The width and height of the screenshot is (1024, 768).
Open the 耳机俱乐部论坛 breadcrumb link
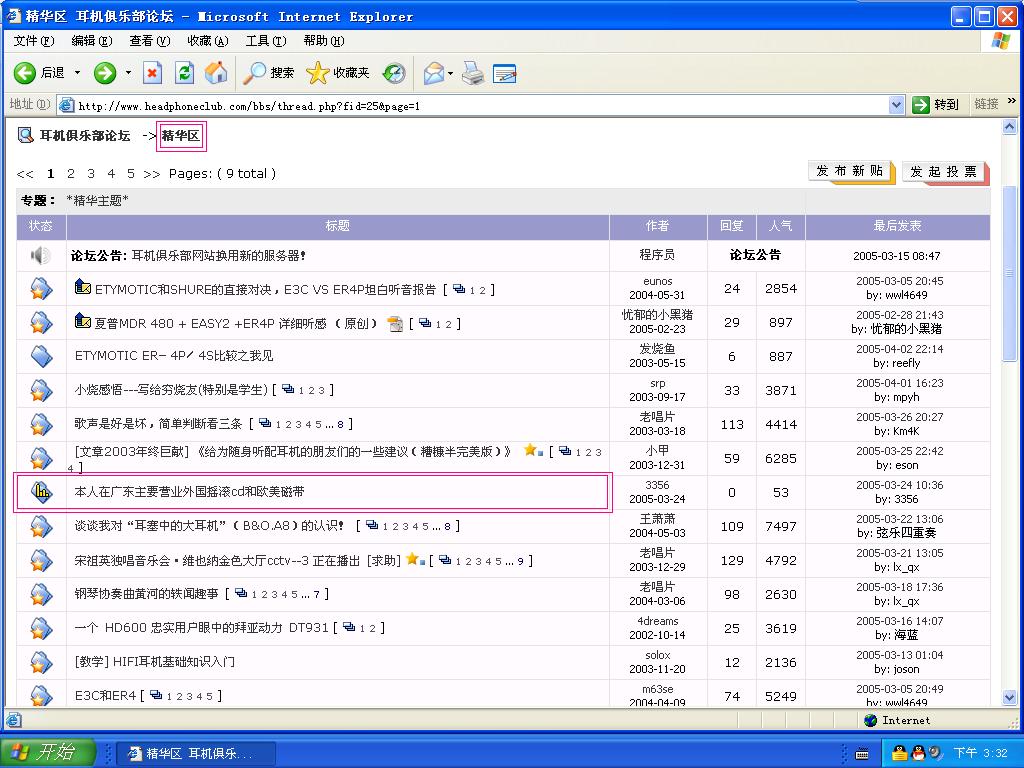click(85, 136)
